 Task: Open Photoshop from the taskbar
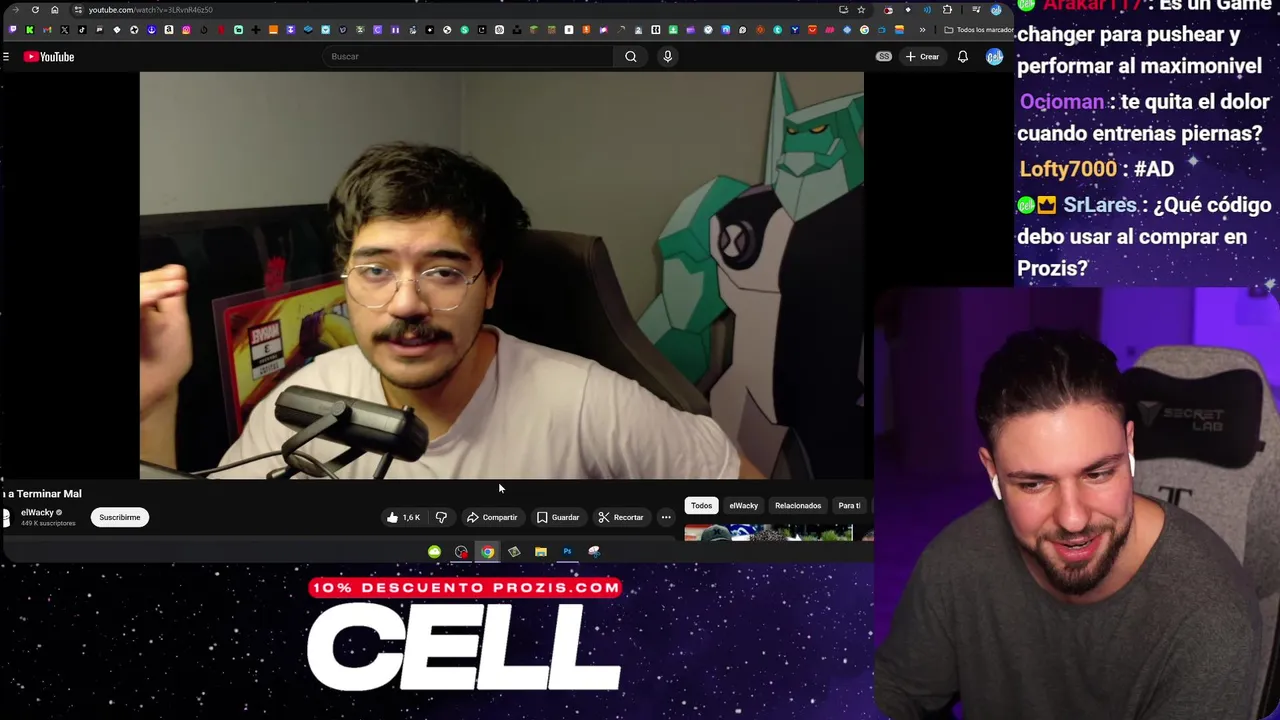[567, 552]
